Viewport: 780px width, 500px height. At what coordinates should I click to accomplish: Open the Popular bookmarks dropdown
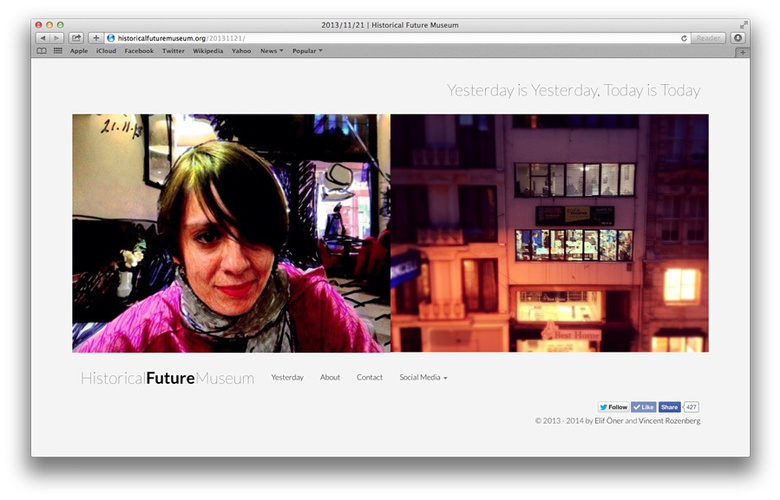(307, 50)
